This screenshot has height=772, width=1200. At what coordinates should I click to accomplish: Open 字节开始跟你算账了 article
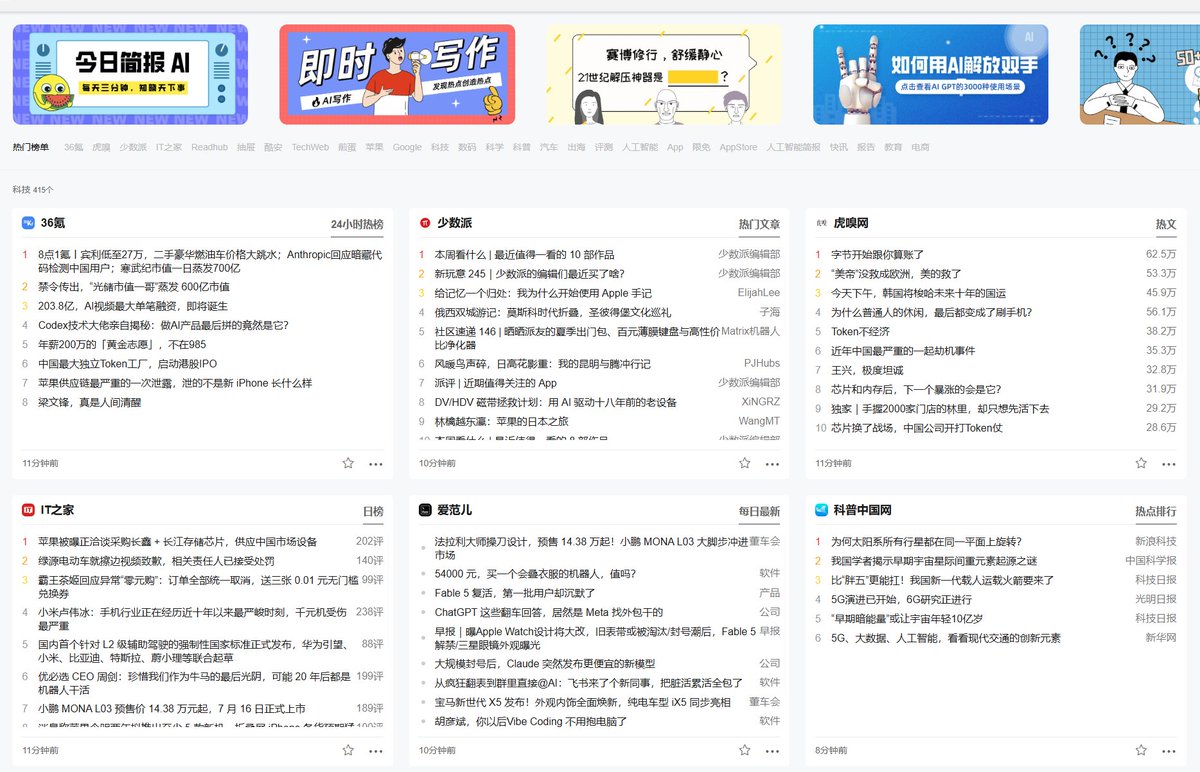[x=877, y=255]
